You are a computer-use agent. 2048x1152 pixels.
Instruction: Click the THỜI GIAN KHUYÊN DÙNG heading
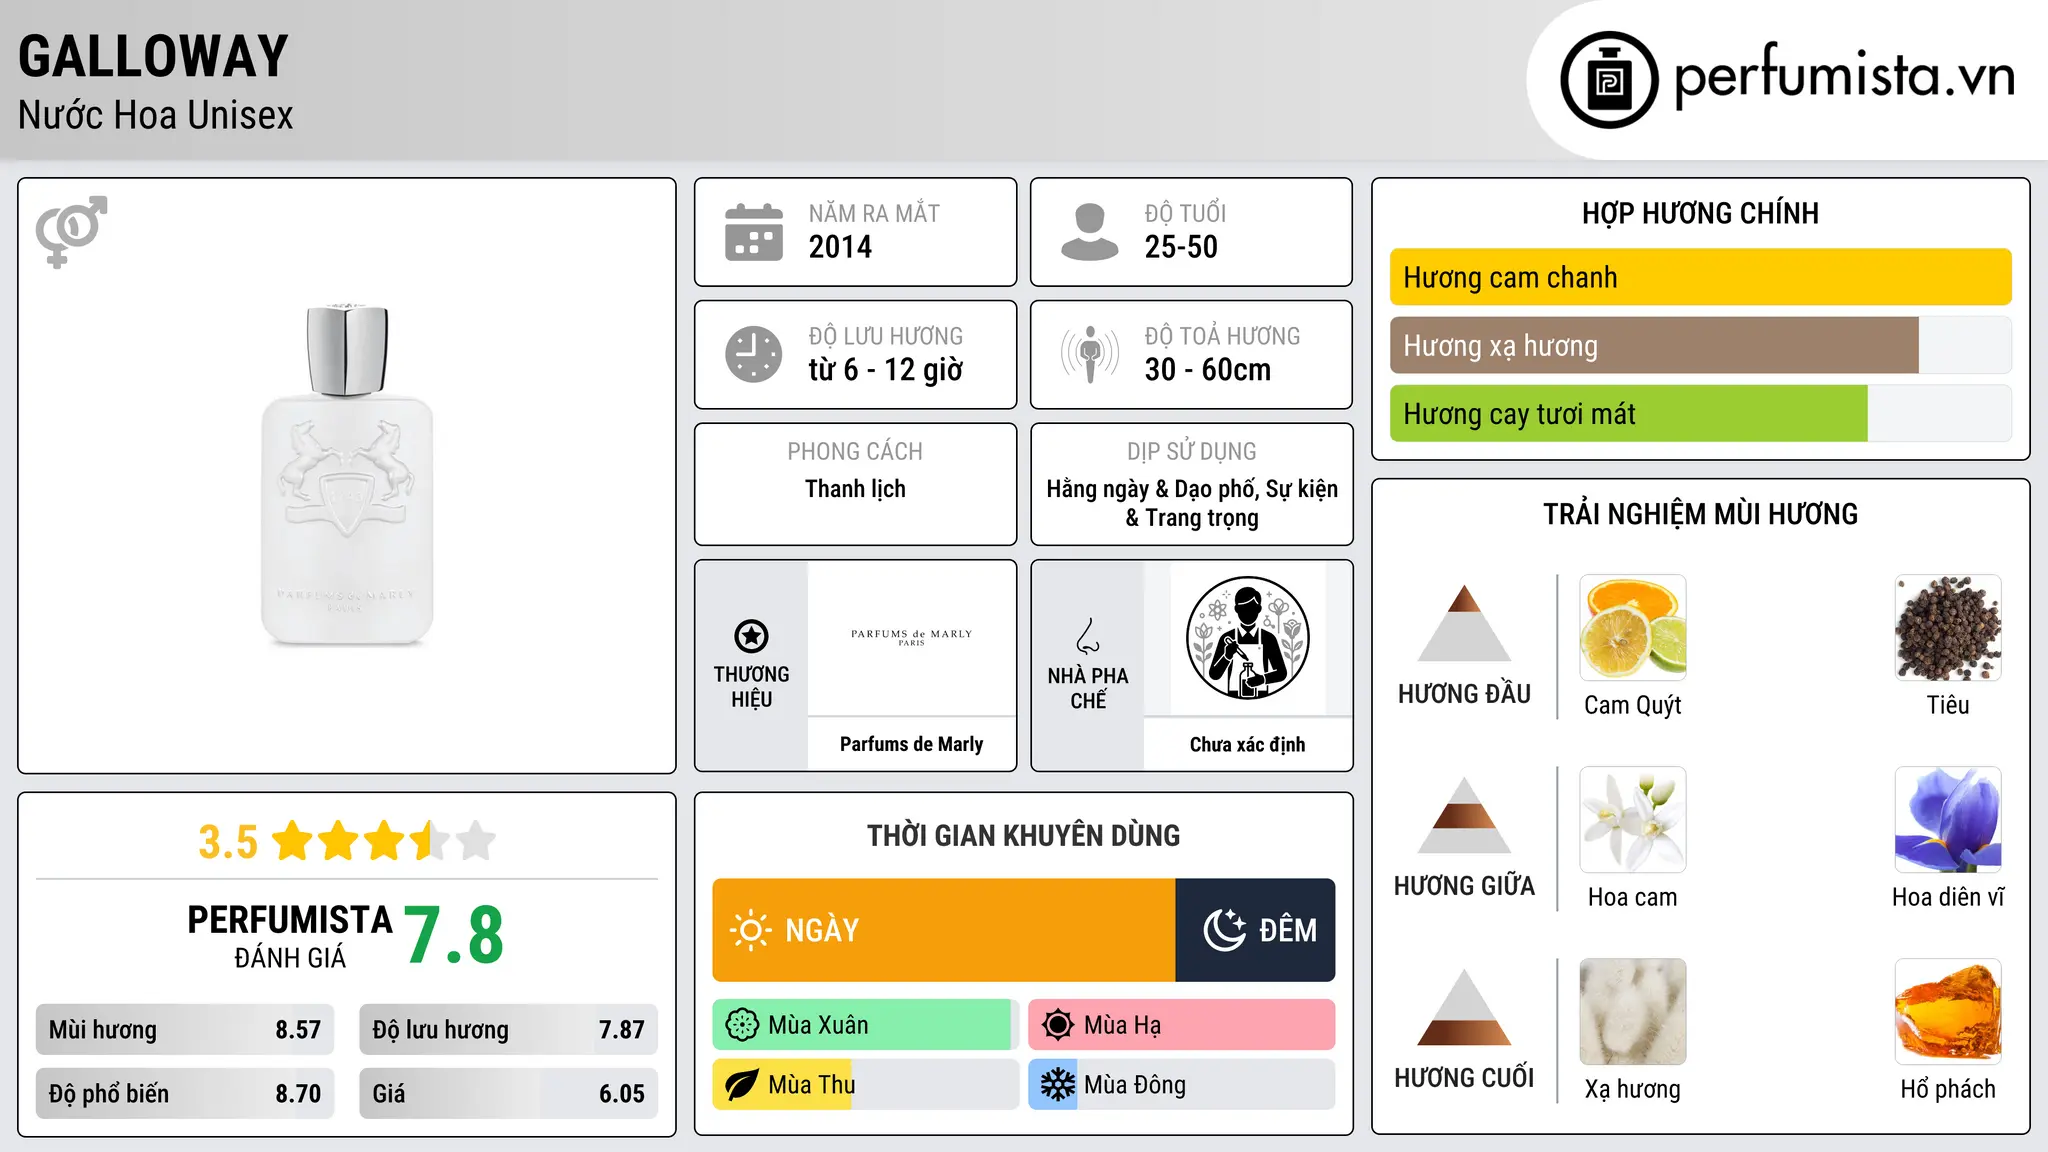click(1023, 835)
